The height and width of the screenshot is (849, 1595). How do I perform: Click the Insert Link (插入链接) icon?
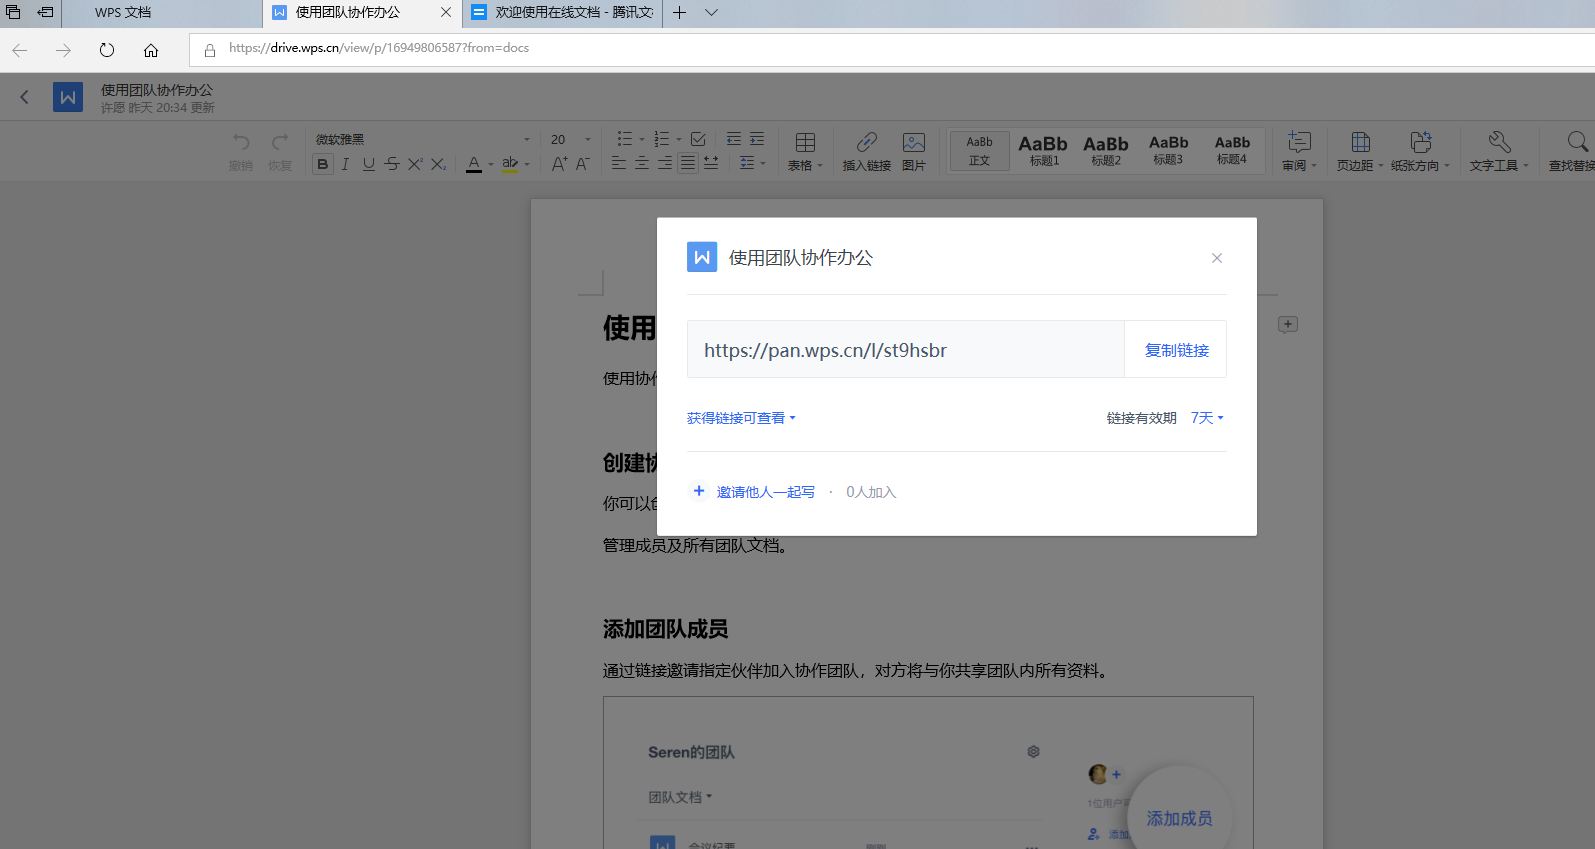tap(866, 143)
